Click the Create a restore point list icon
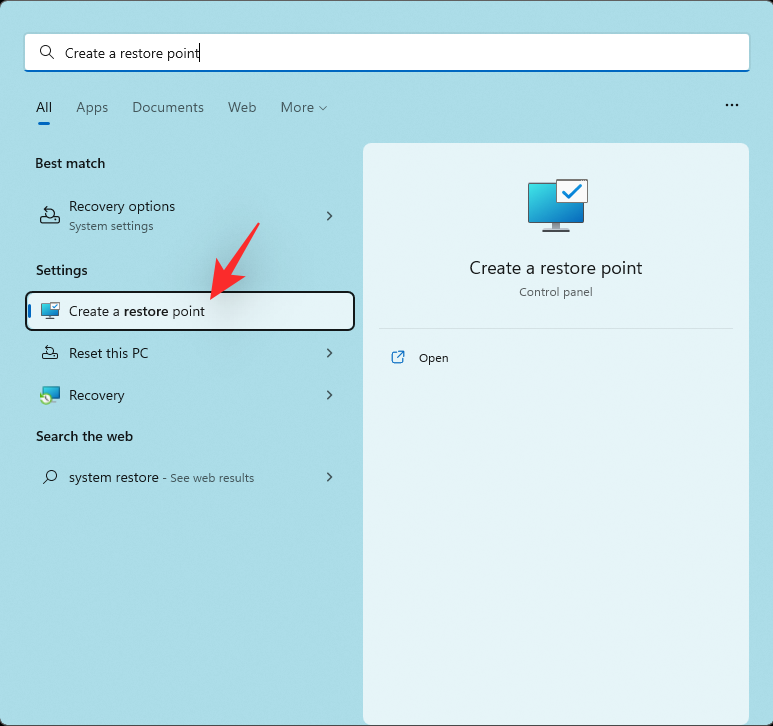The image size is (773, 726). (x=50, y=311)
